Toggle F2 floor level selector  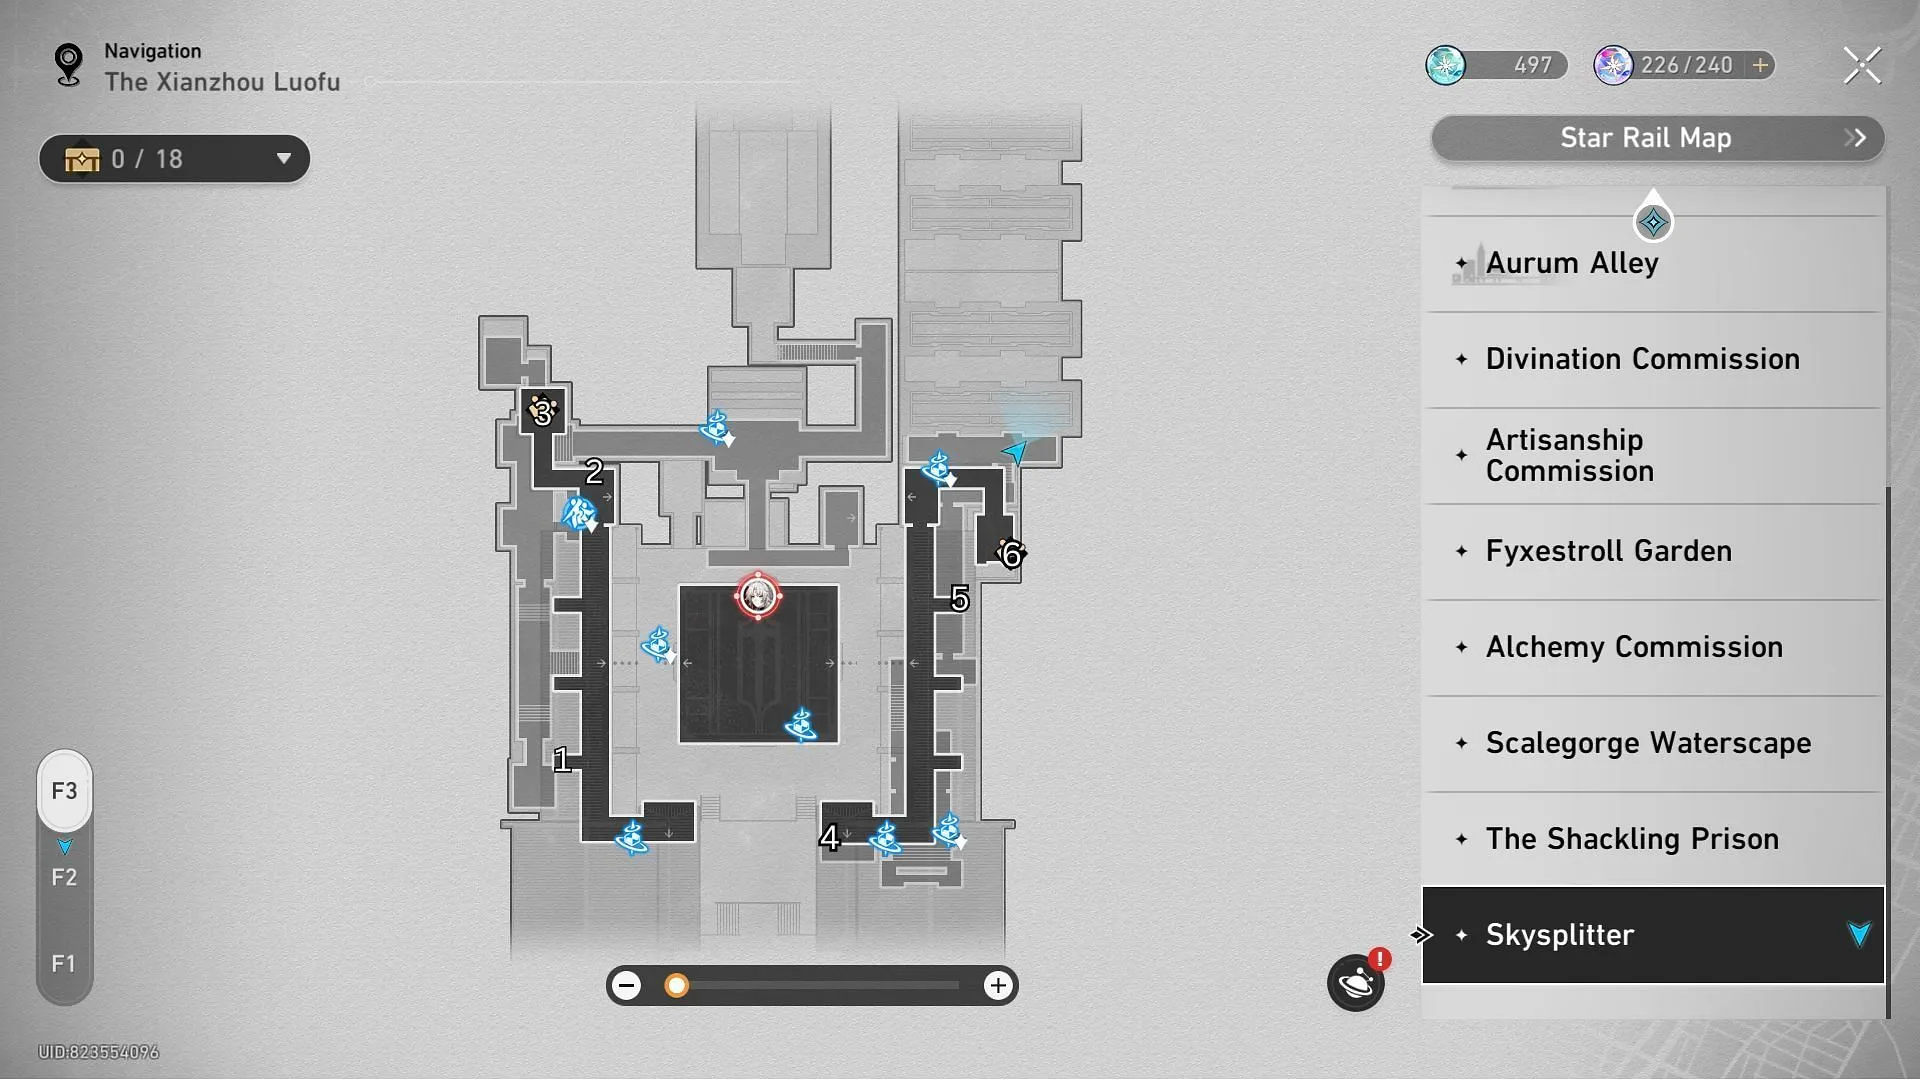pos(63,877)
